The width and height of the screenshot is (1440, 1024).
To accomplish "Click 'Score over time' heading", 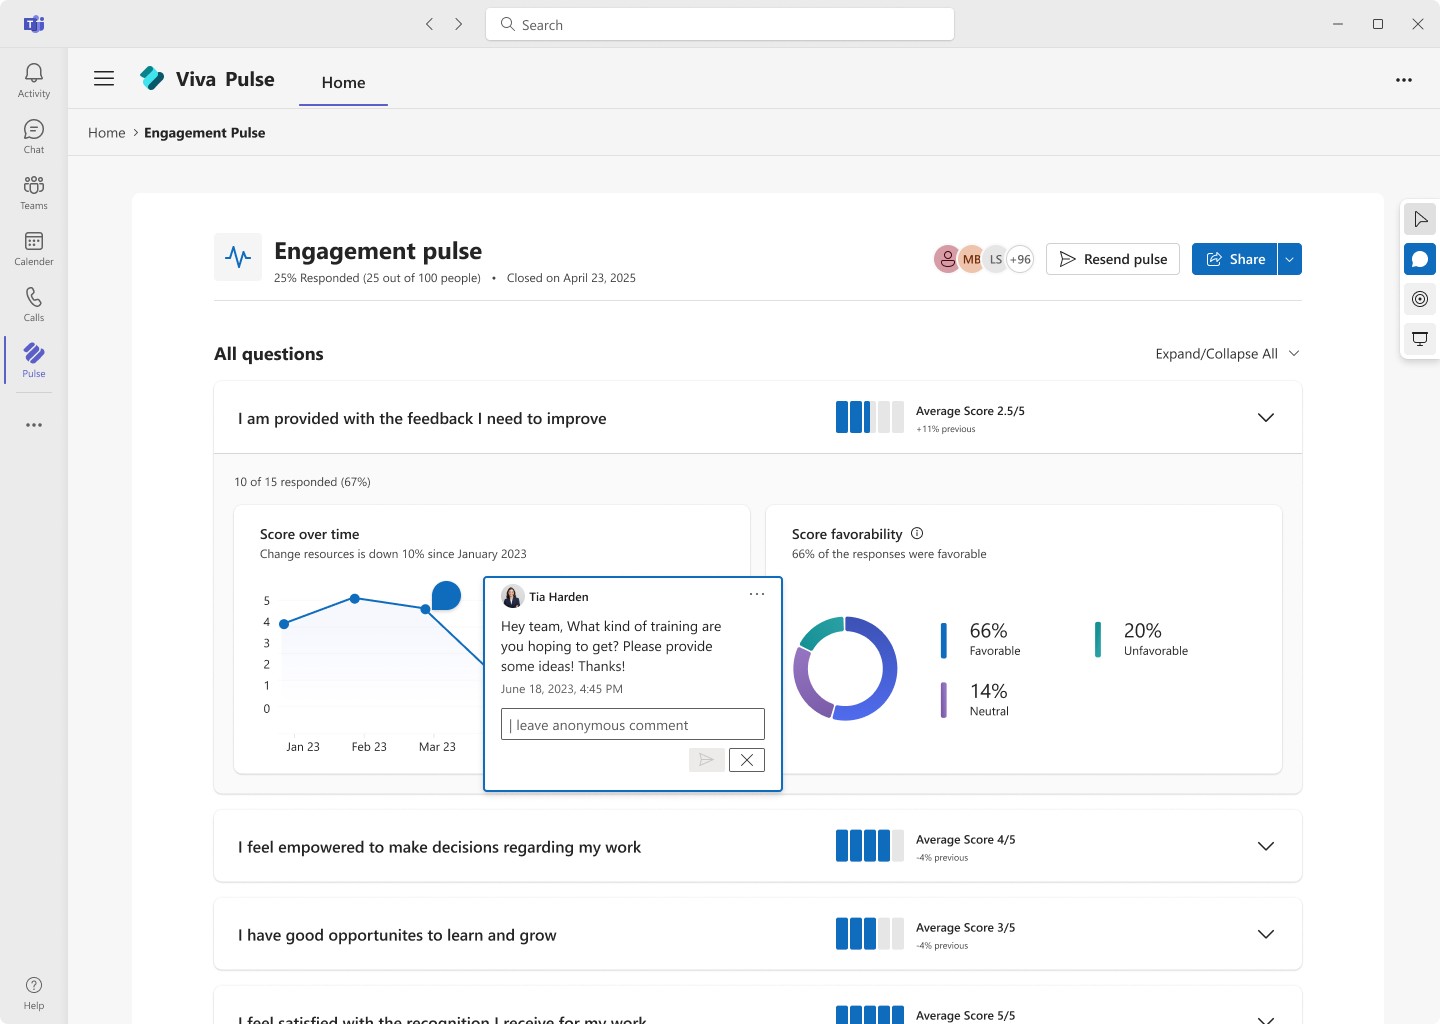I will 309,534.
